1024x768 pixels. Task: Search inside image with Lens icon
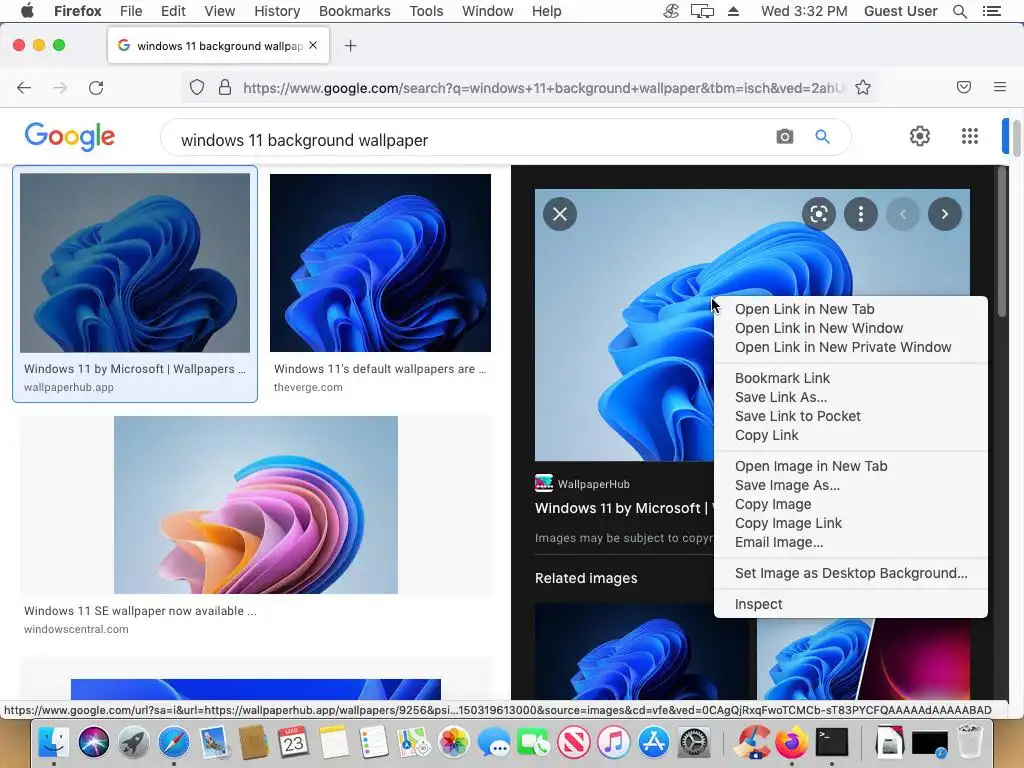pyautogui.click(x=818, y=214)
